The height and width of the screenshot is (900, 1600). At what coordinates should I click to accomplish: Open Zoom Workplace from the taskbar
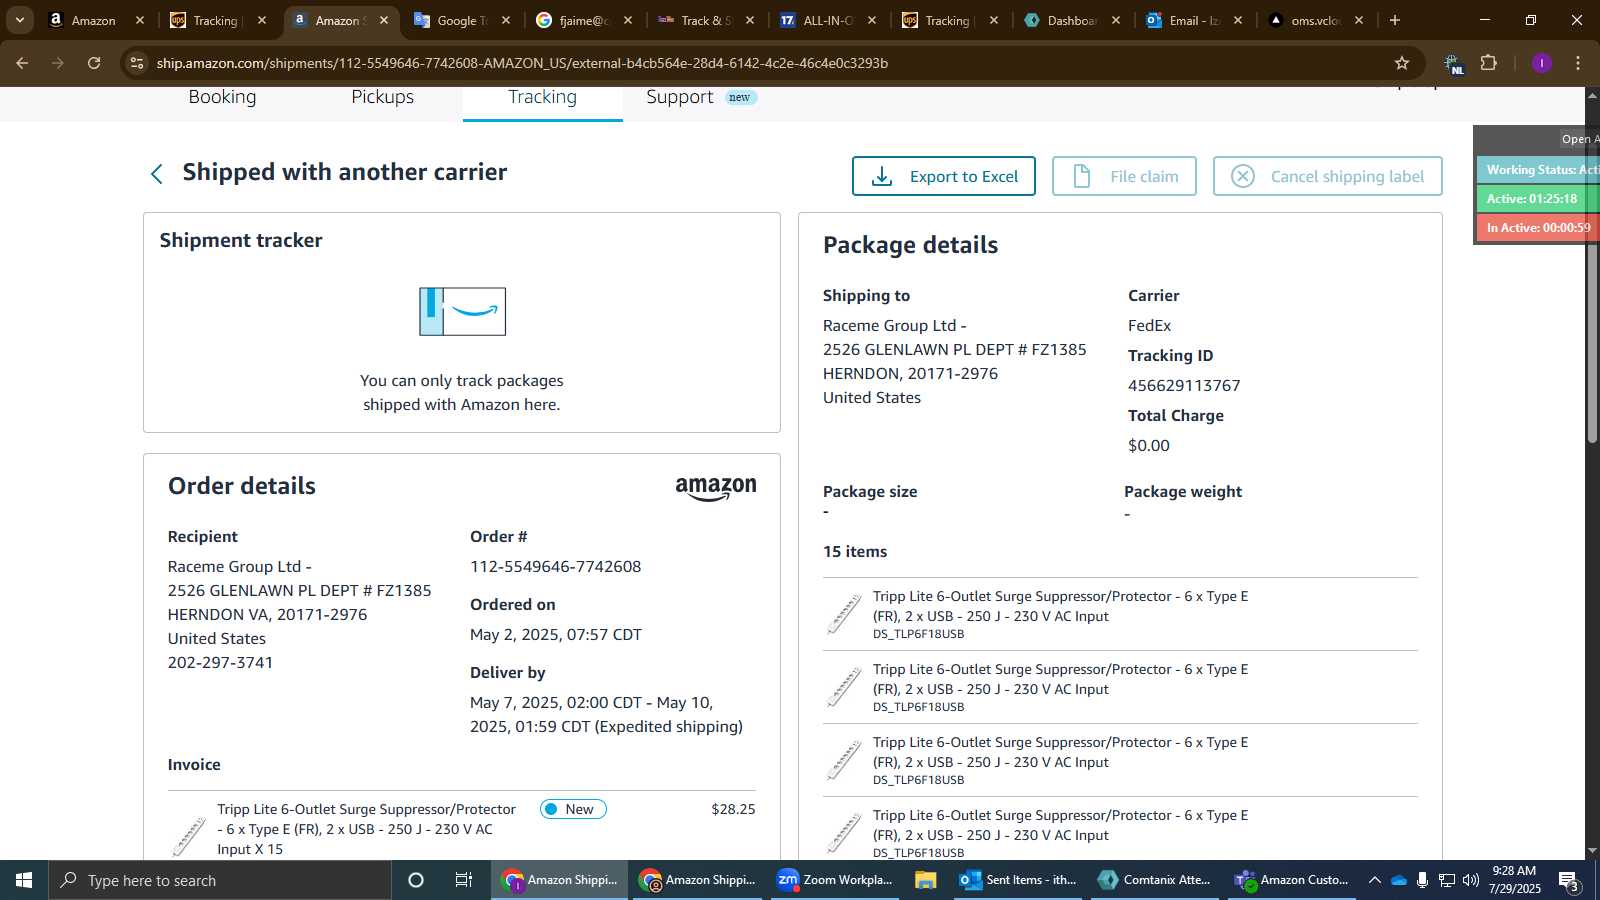pos(836,880)
